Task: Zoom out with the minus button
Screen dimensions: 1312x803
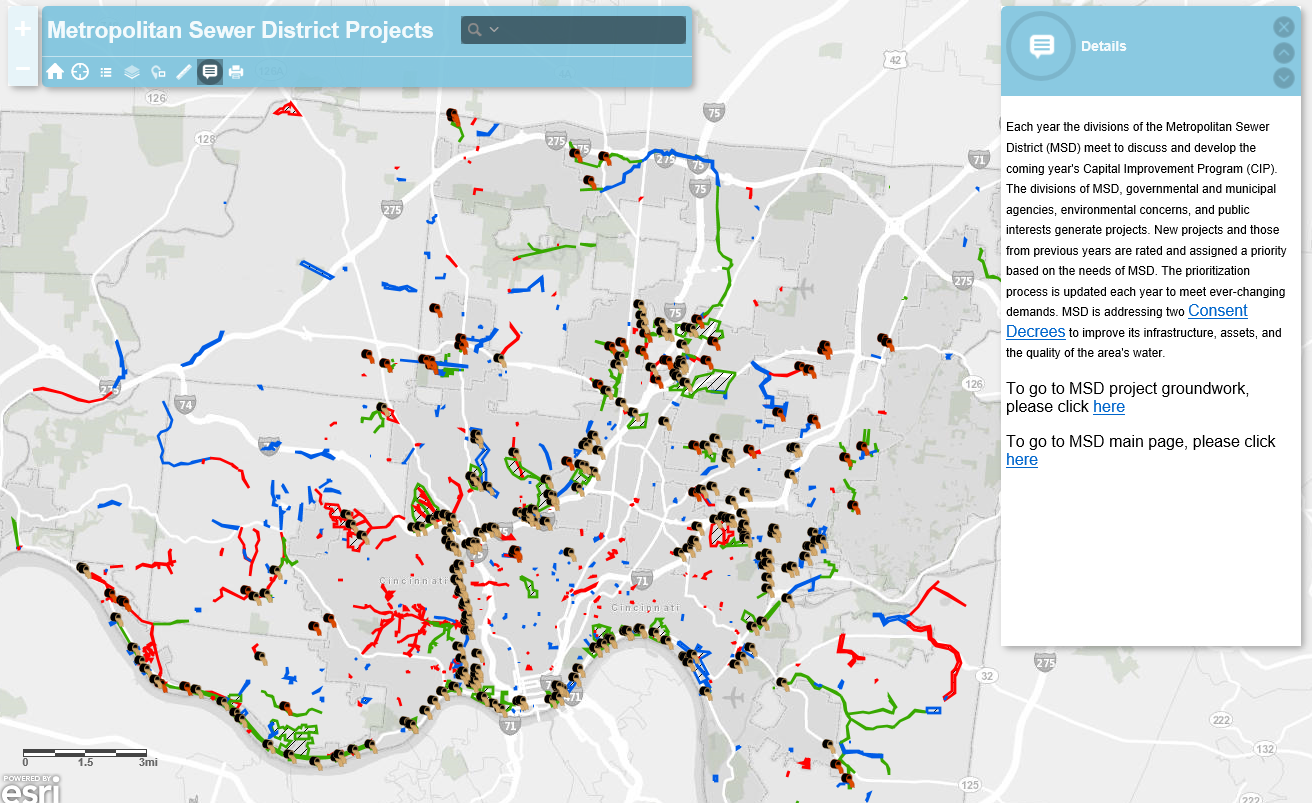Action: pos(23,68)
